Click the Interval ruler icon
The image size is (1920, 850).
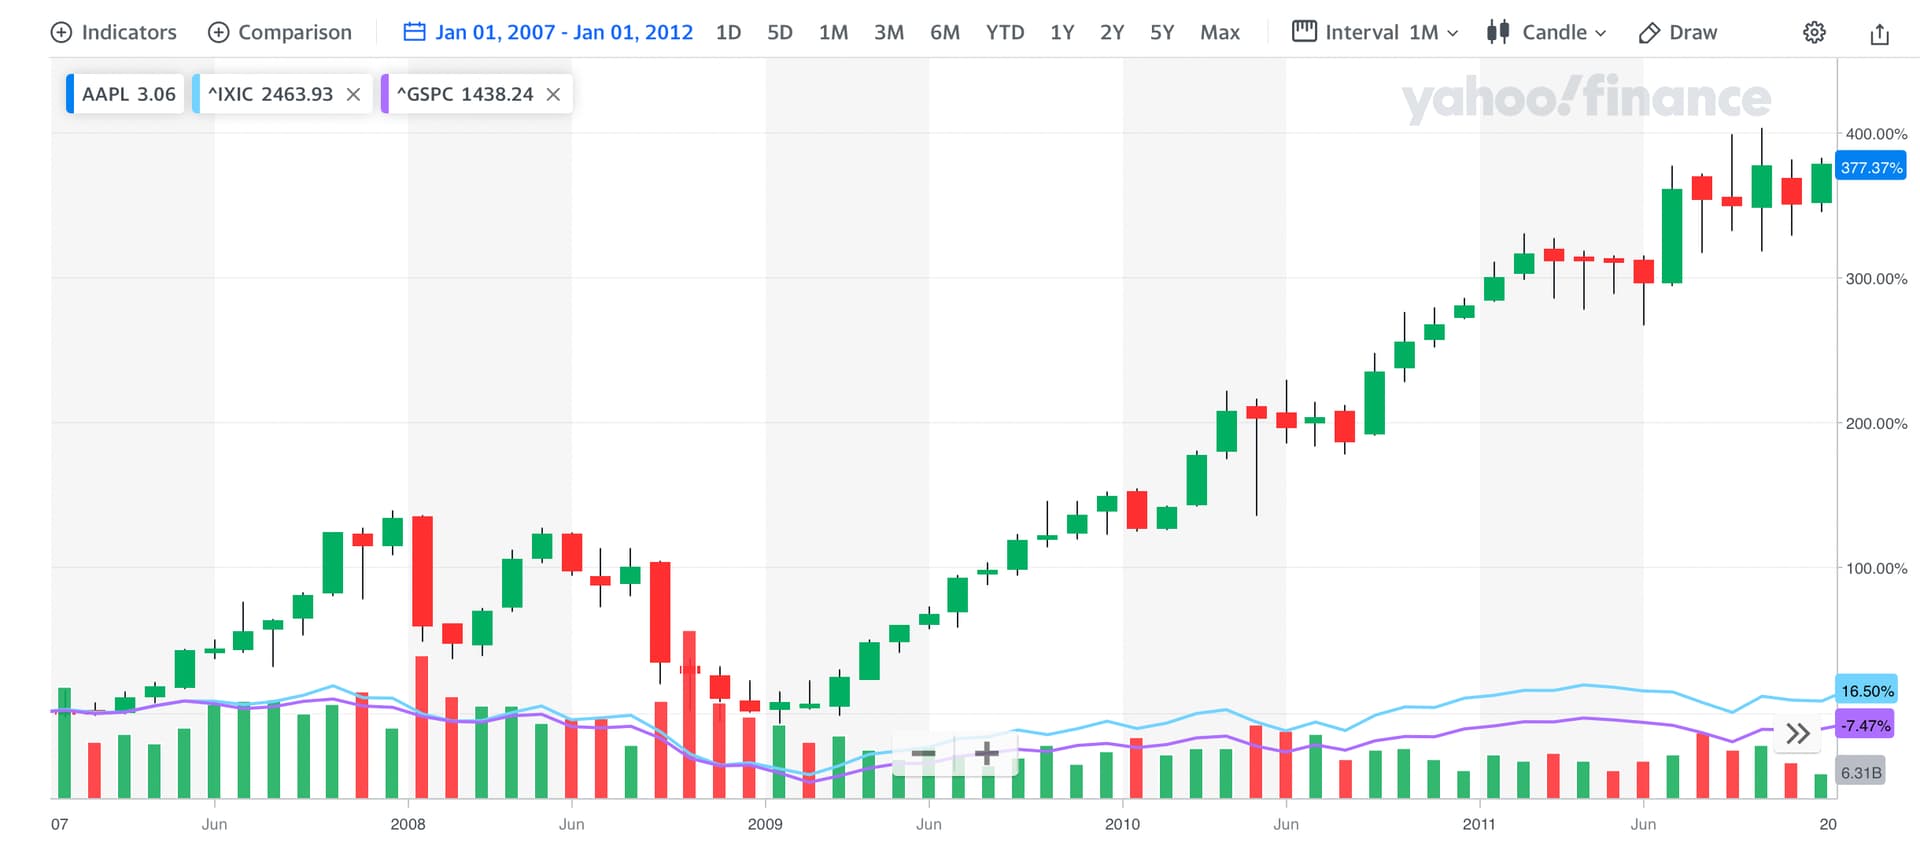(1304, 31)
